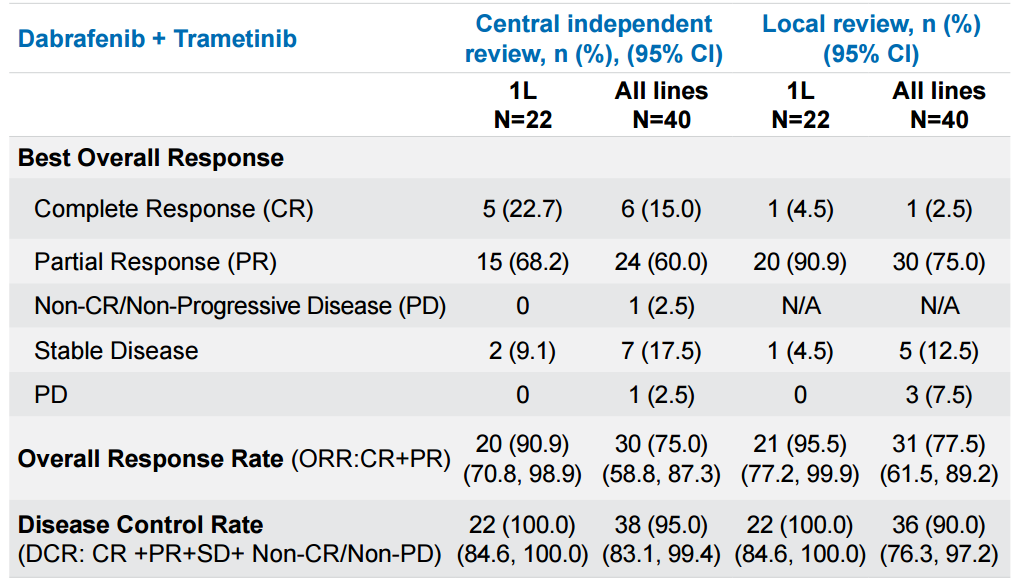This screenshot has height=586, width=1036.
Task: Click the "Stable Disease" row label
Action: click(x=116, y=351)
